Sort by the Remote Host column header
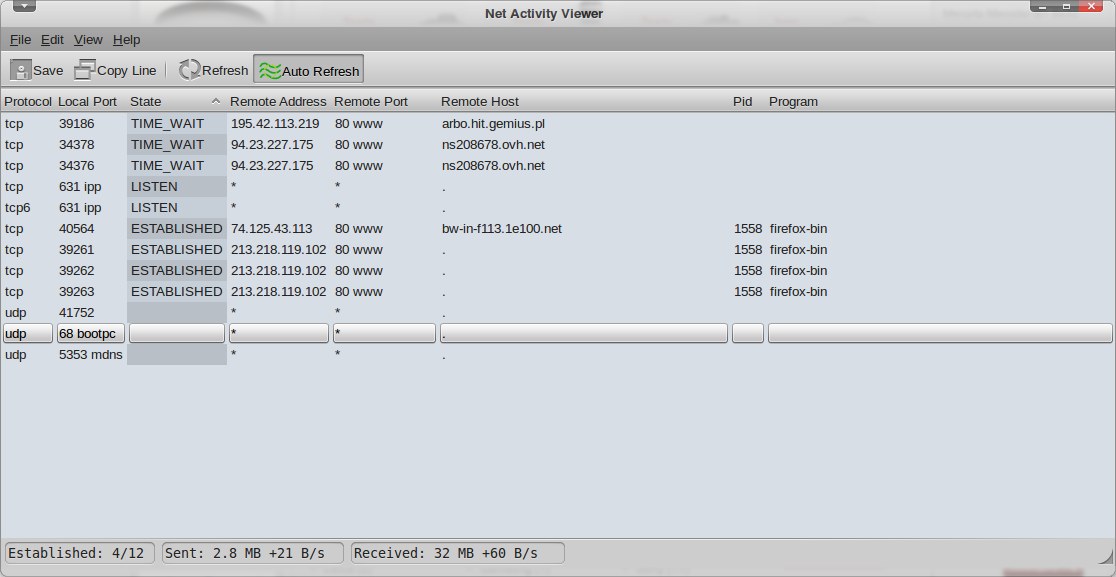 (584, 101)
